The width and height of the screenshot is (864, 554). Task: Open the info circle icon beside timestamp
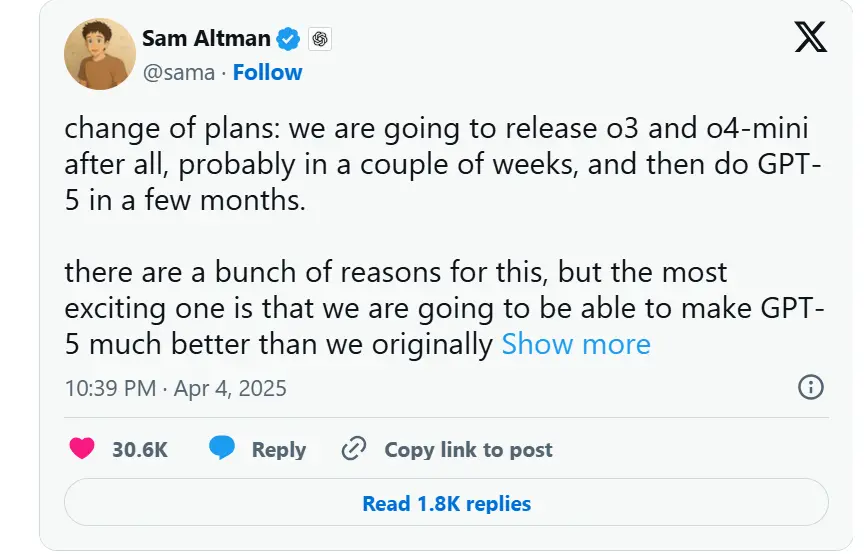pos(810,388)
